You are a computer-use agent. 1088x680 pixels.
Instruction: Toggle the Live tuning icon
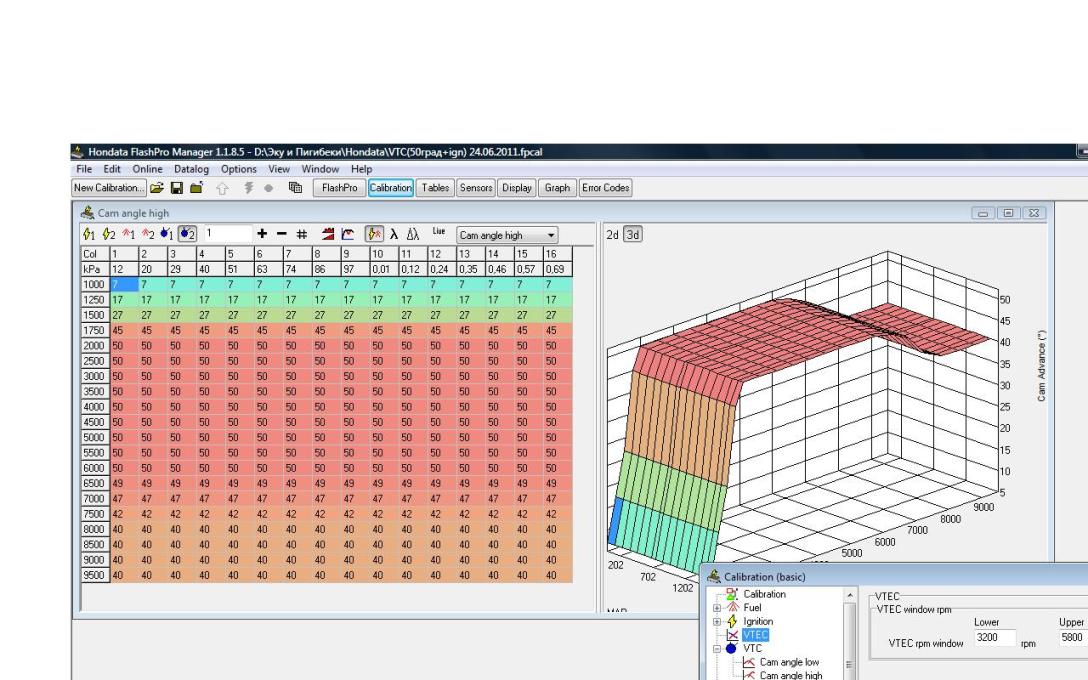click(x=439, y=232)
